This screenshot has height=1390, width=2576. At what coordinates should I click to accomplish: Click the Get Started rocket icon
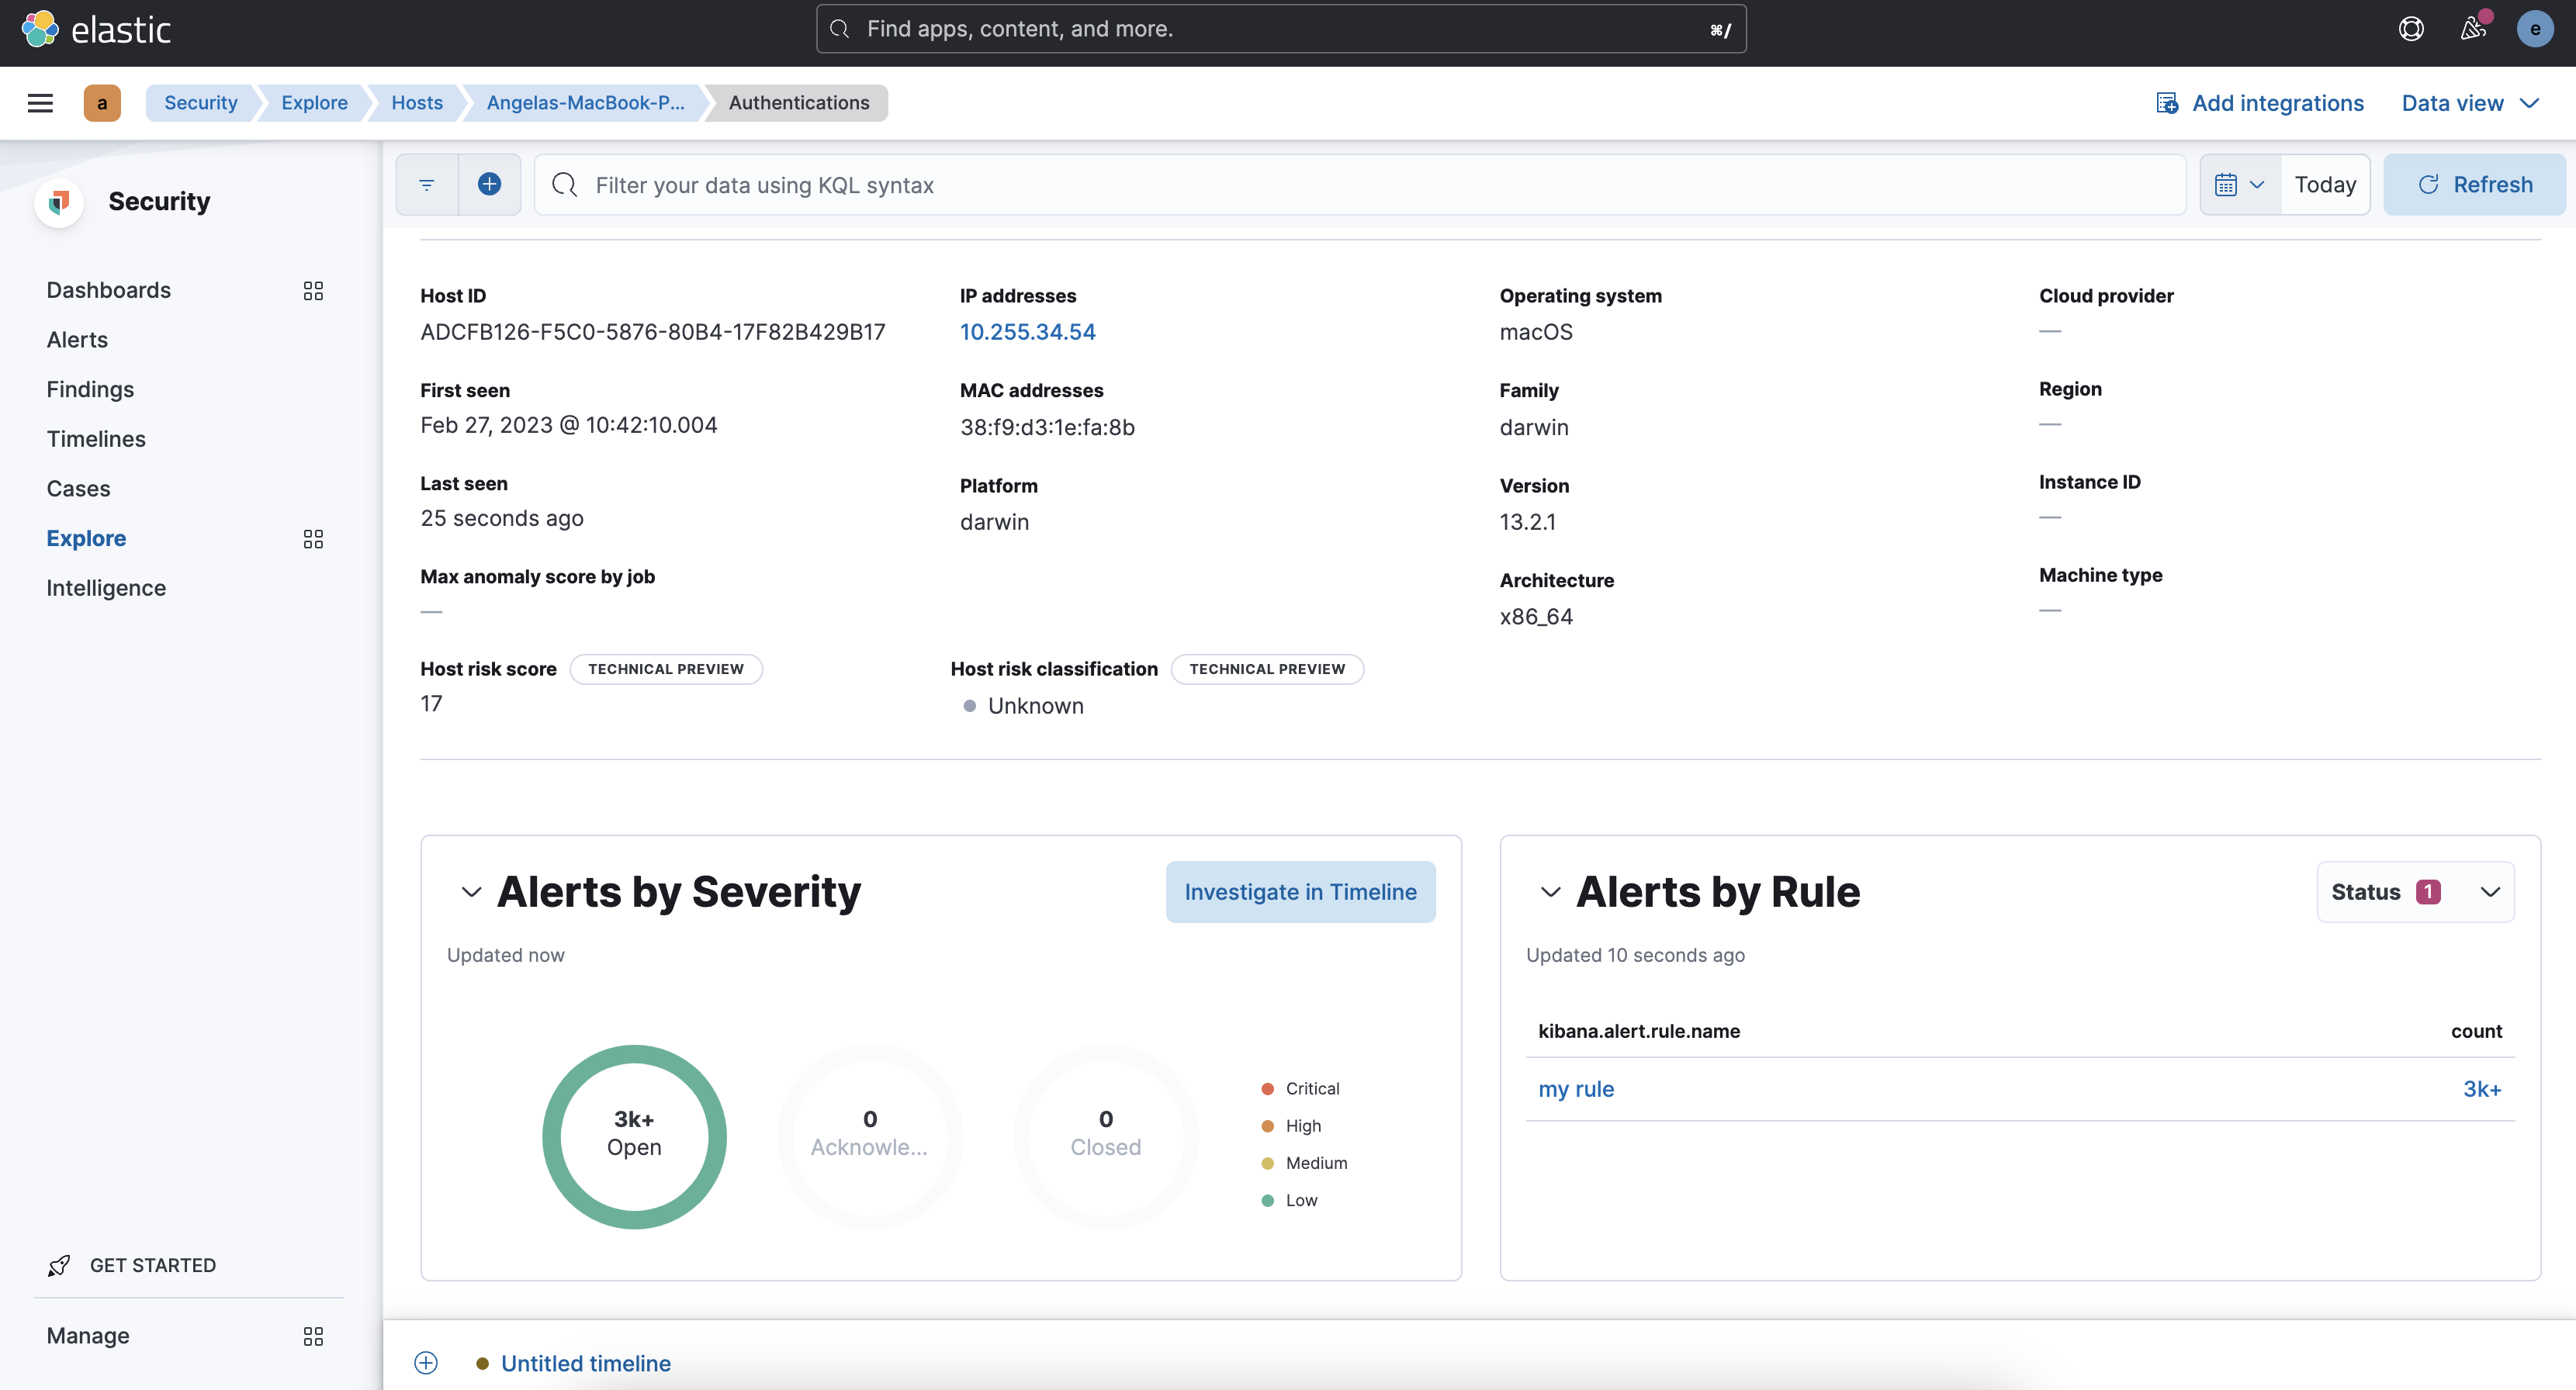60,1265
